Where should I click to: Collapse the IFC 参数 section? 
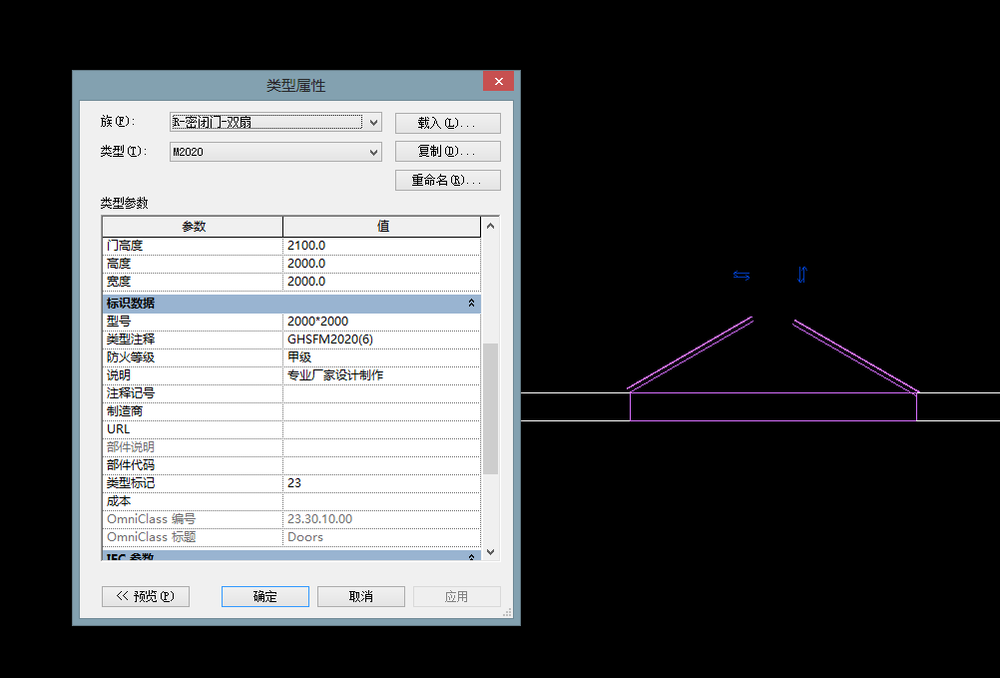(471, 557)
